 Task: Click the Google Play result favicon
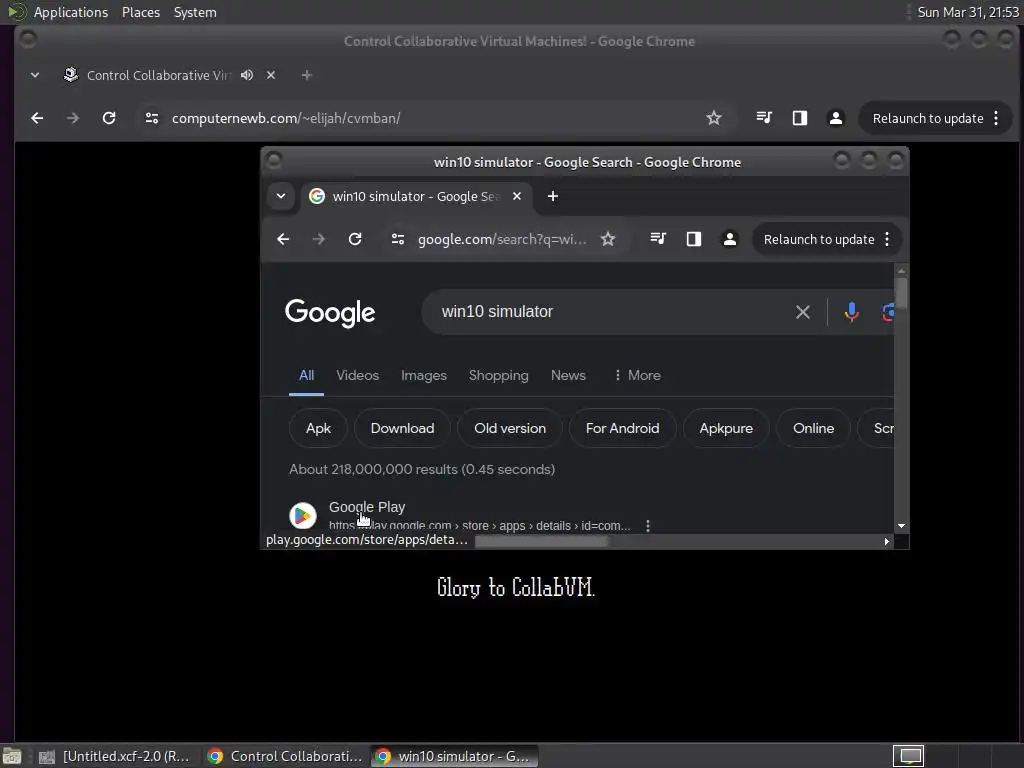click(x=303, y=515)
